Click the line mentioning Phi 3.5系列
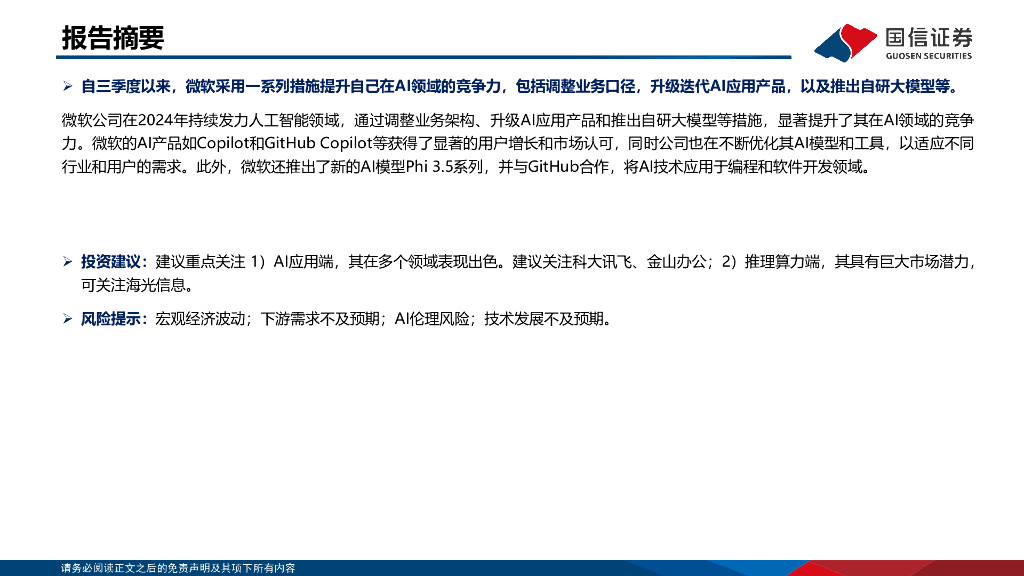Screen dimensions: 1024x576 466,167
